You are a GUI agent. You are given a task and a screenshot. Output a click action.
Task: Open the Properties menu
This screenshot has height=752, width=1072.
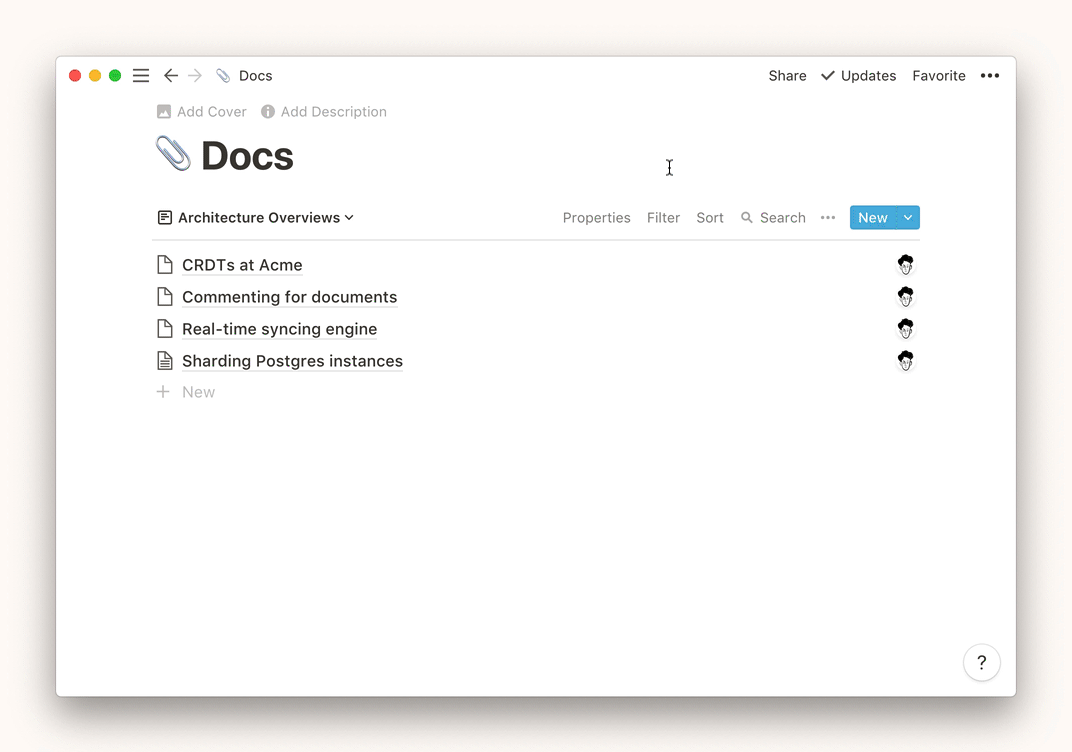point(596,218)
